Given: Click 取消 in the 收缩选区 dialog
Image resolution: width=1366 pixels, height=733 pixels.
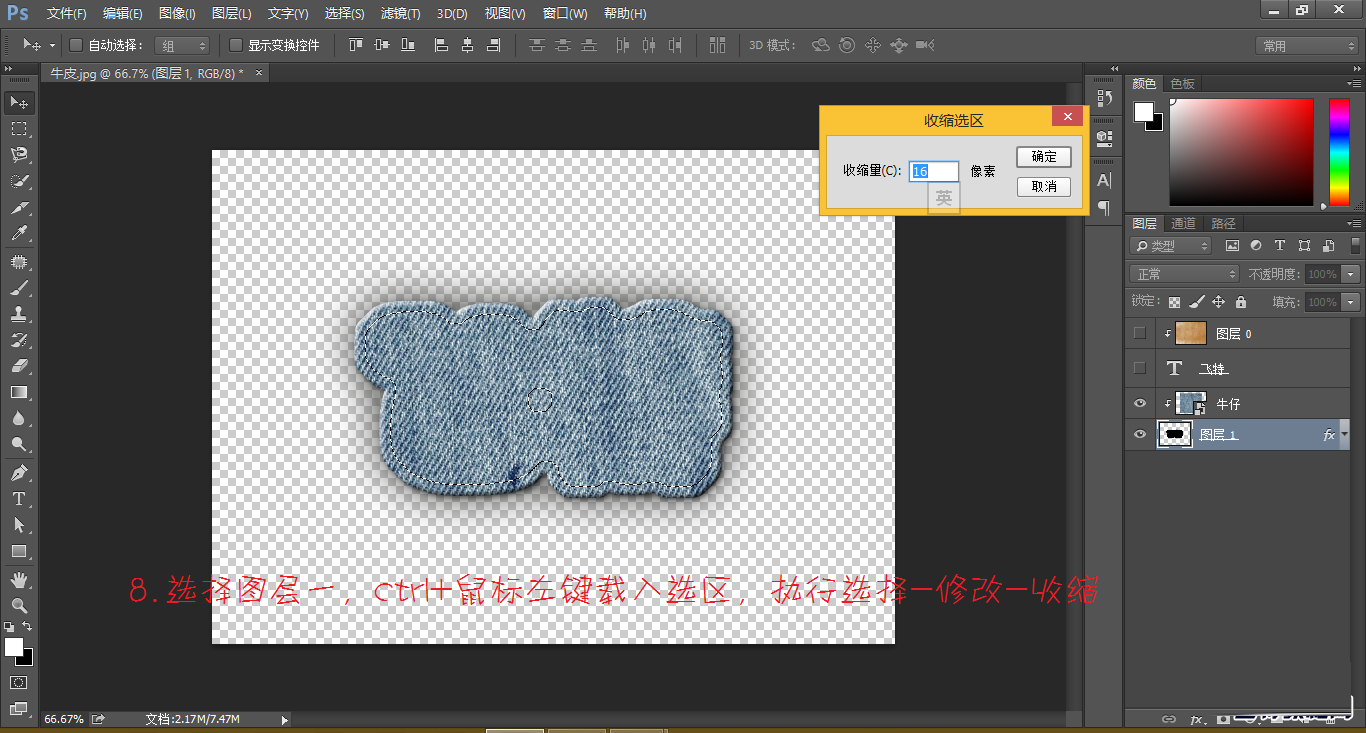Looking at the screenshot, I should pyautogui.click(x=1043, y=186).
